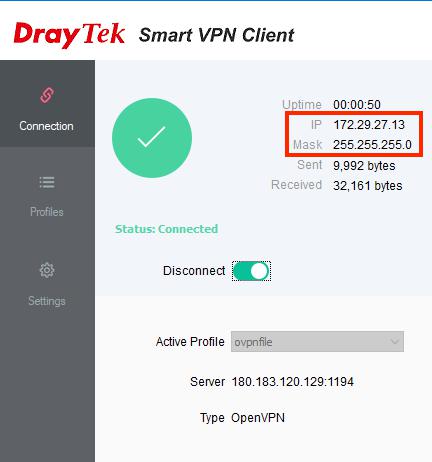Screen dimensions: 432x462
Task: Click the DrayTek logo
Action: coord(69,35)
